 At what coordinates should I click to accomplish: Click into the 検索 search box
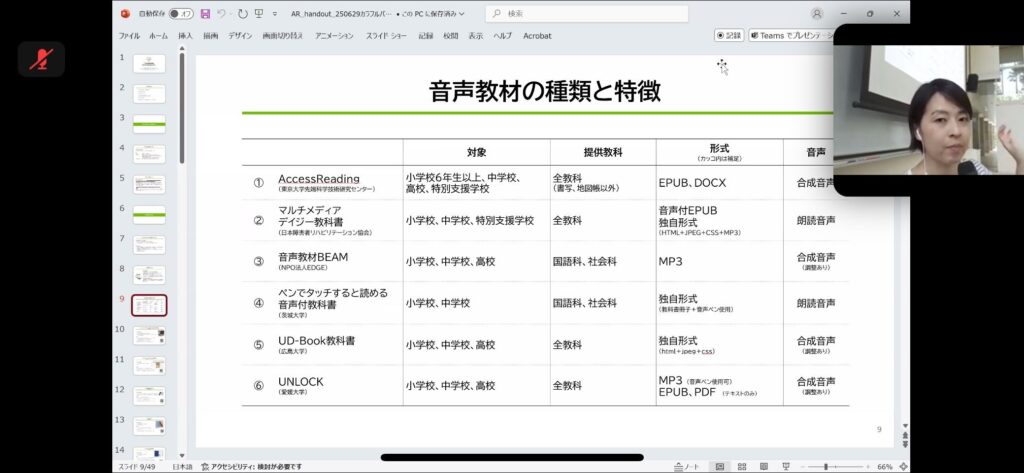[x=586, y=14]
